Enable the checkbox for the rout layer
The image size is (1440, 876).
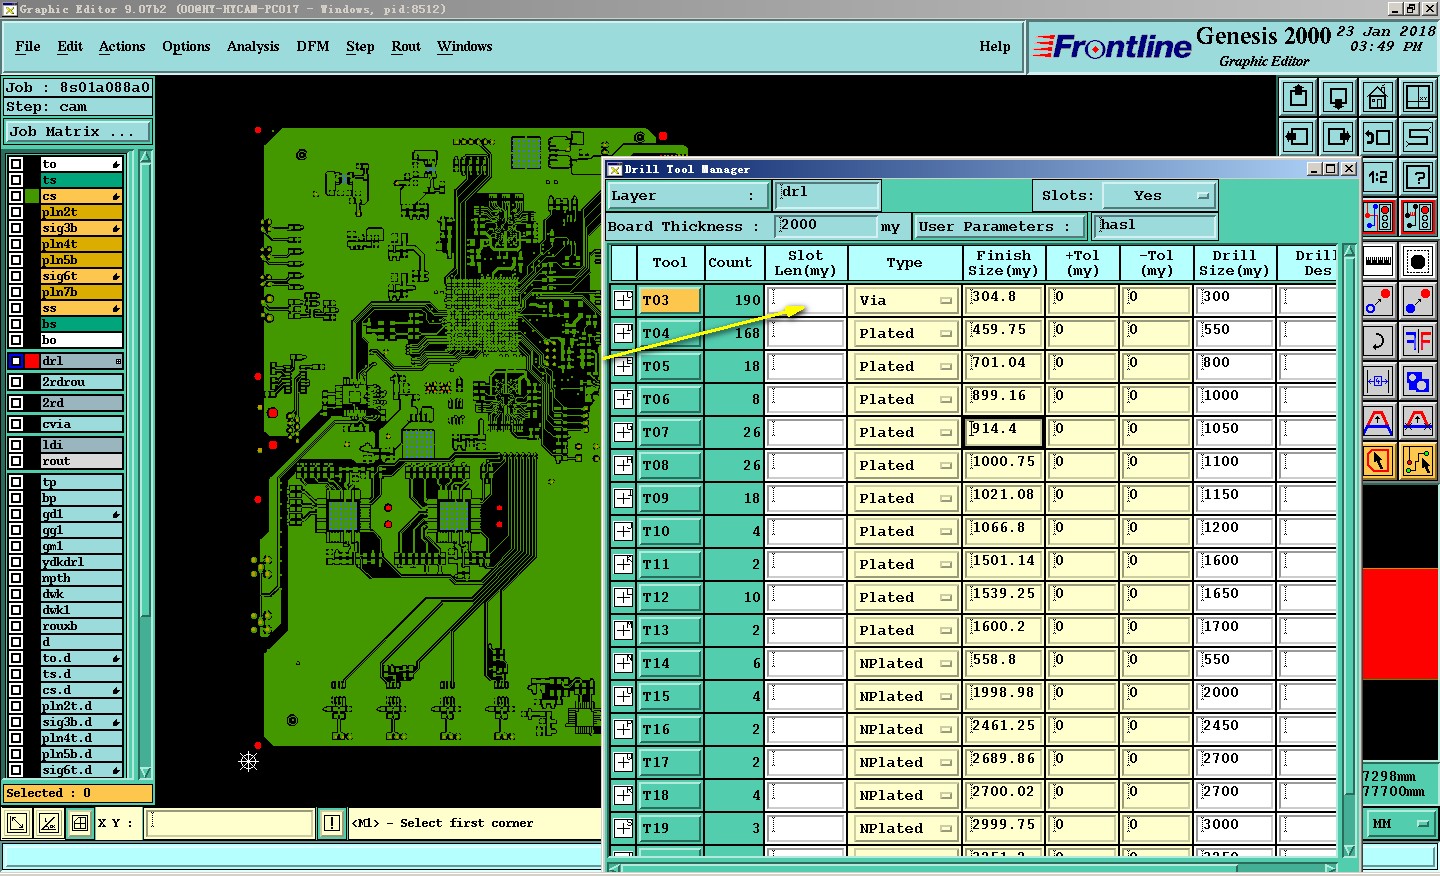point(16,461)
